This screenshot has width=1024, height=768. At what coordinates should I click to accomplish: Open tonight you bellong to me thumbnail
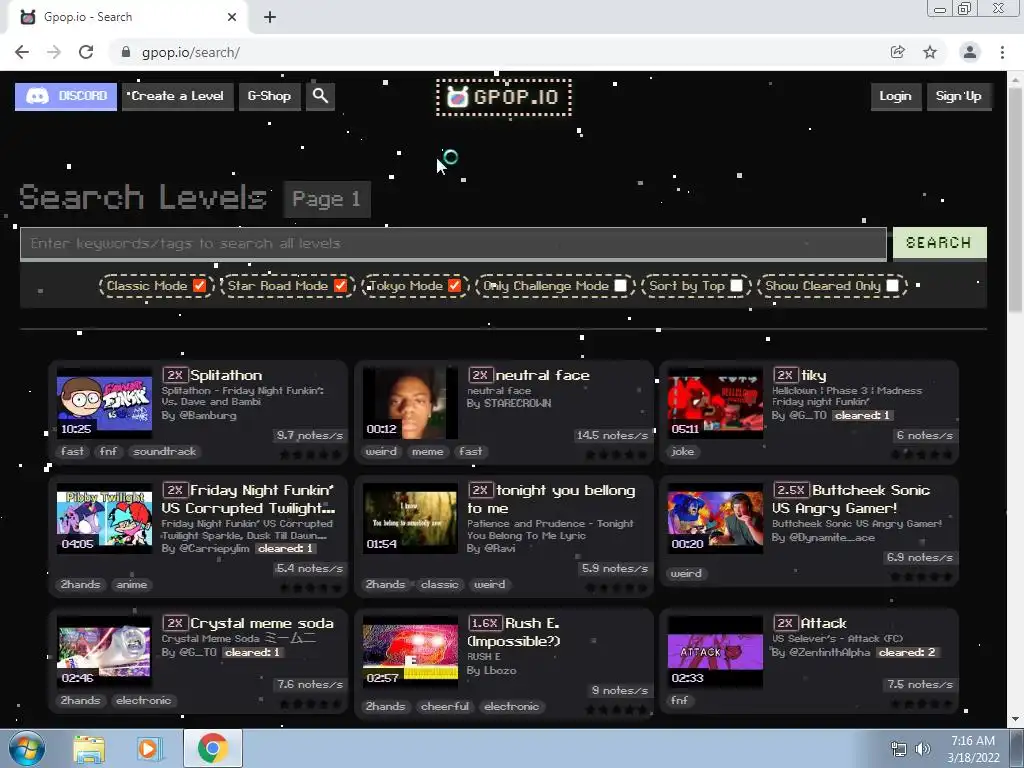(410, 519)
